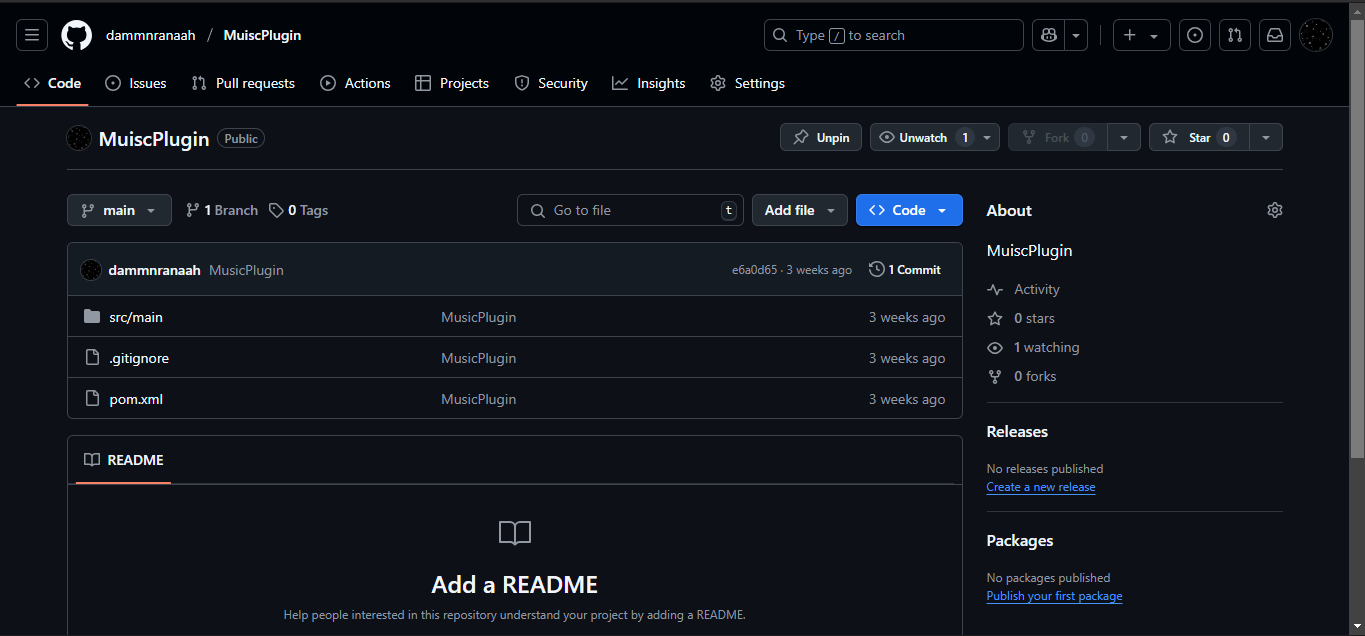
Task: Click dammnranaah author name in commit row
Action: (x=155, y=270)
